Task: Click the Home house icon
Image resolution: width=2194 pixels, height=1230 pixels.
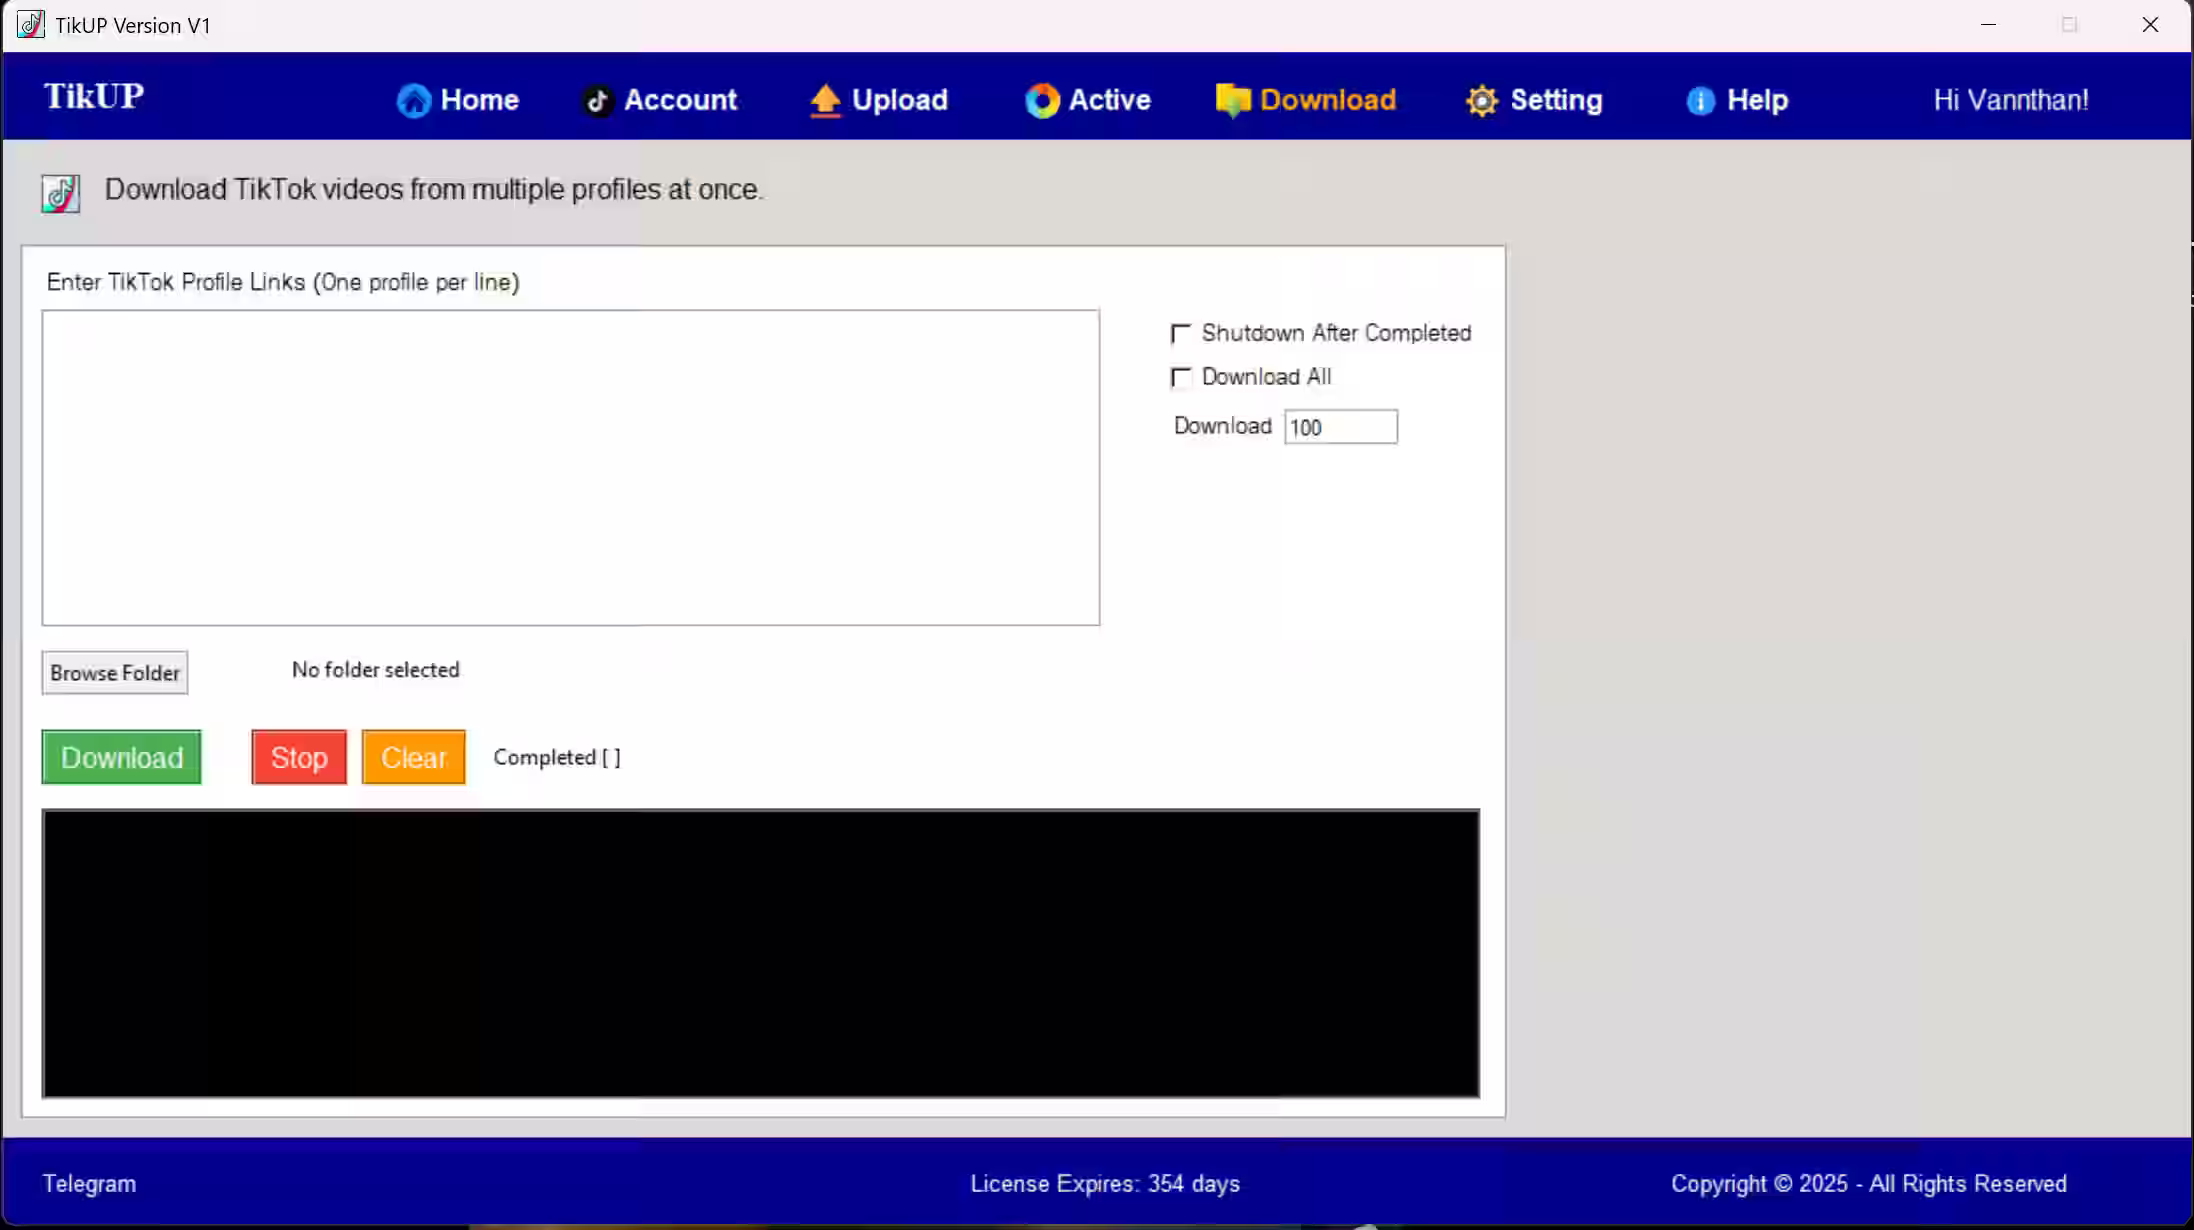Action: pyautogui.click(x=413, y=100)
